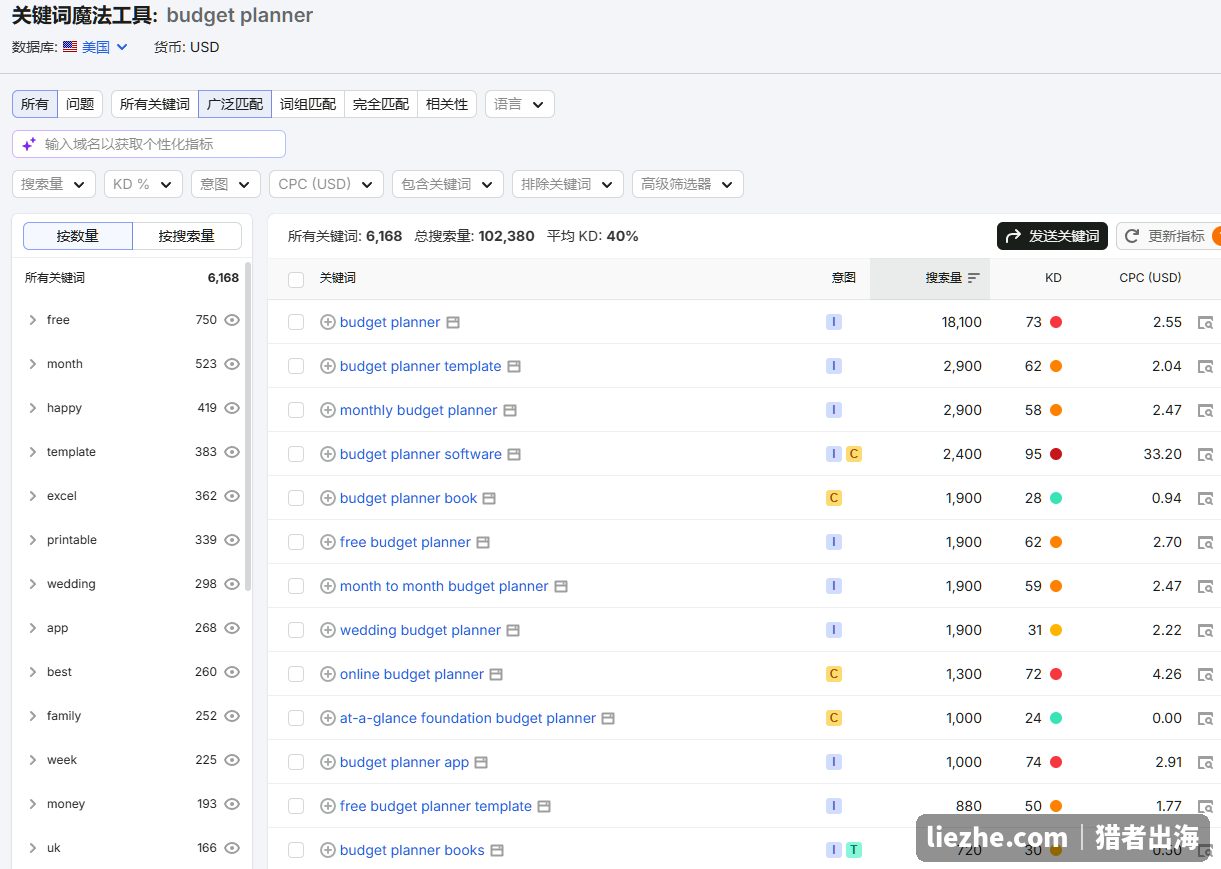Image resolution: width=1221 pixels, height=869 pixels.
Task: Sort by the KD column header
Action: pyautogui.click(x=1053, y=278)
